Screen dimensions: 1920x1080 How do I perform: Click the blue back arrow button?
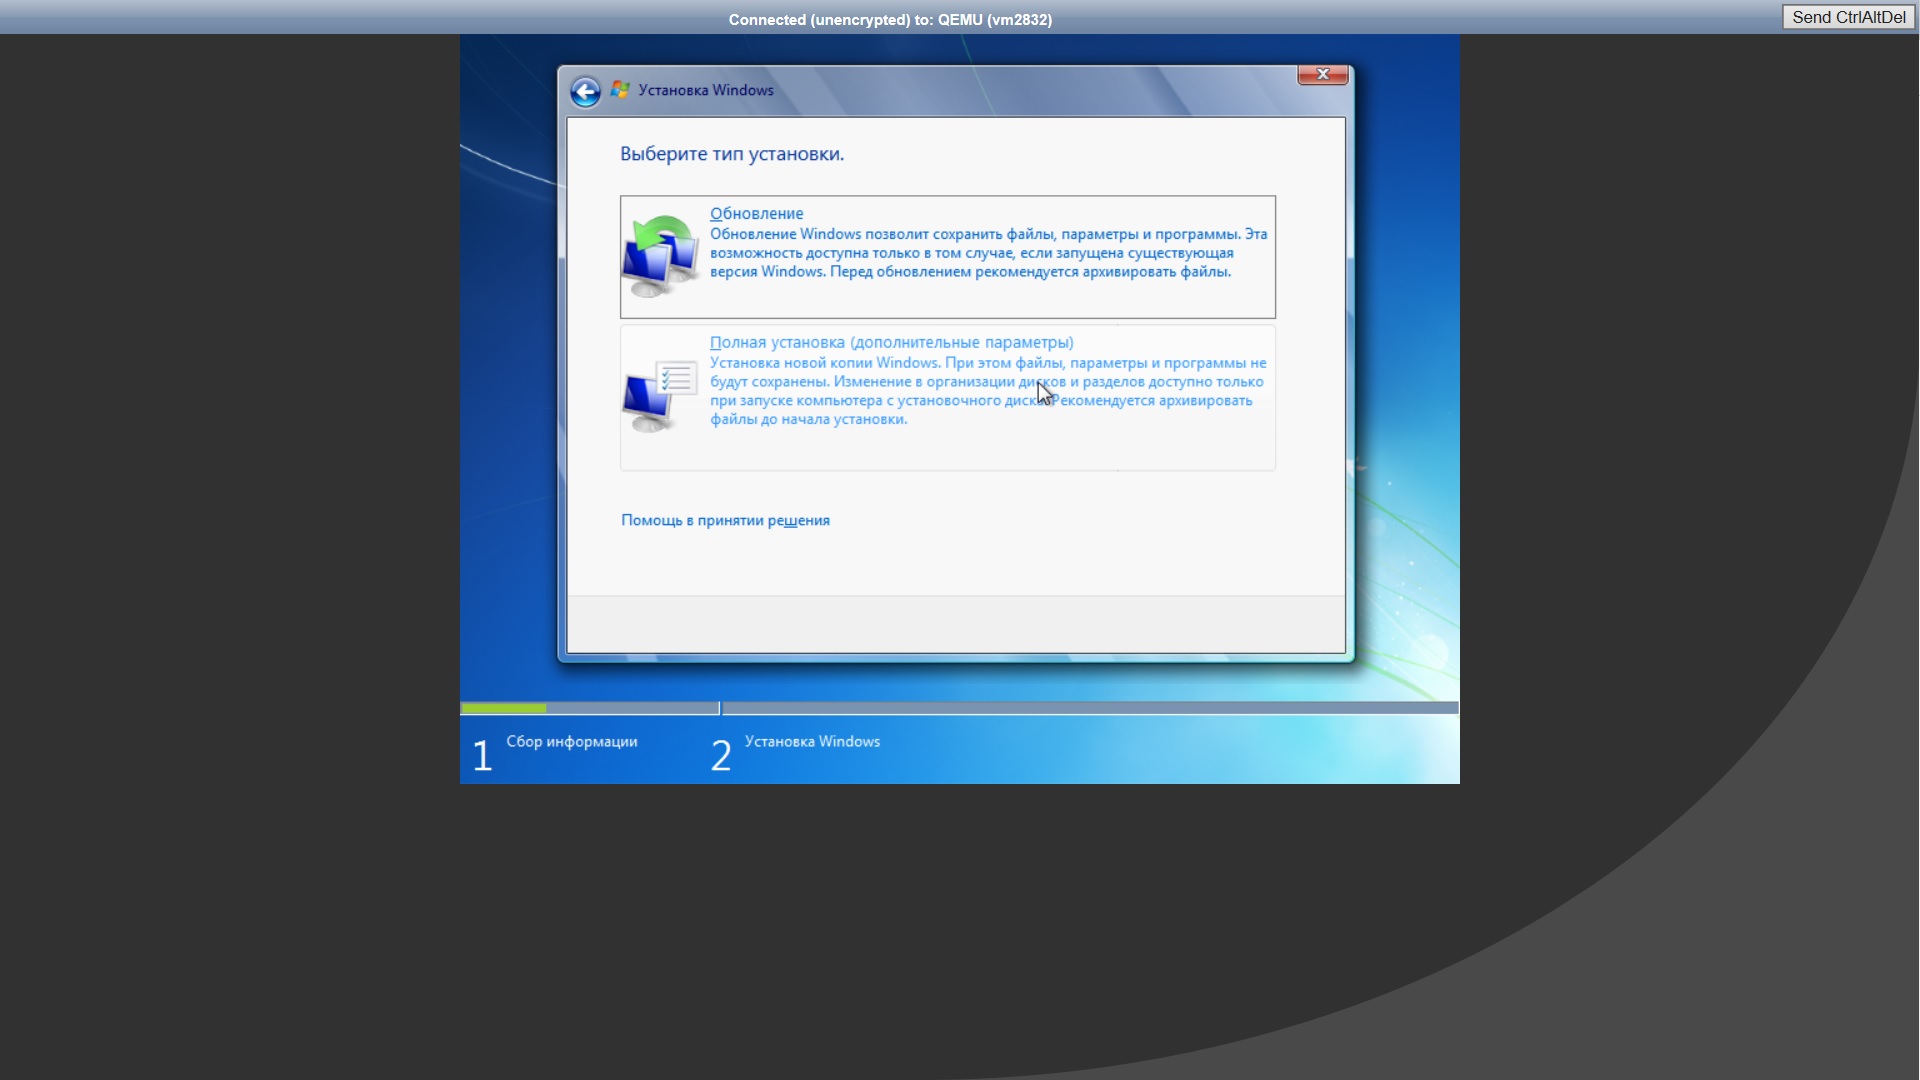585,92
